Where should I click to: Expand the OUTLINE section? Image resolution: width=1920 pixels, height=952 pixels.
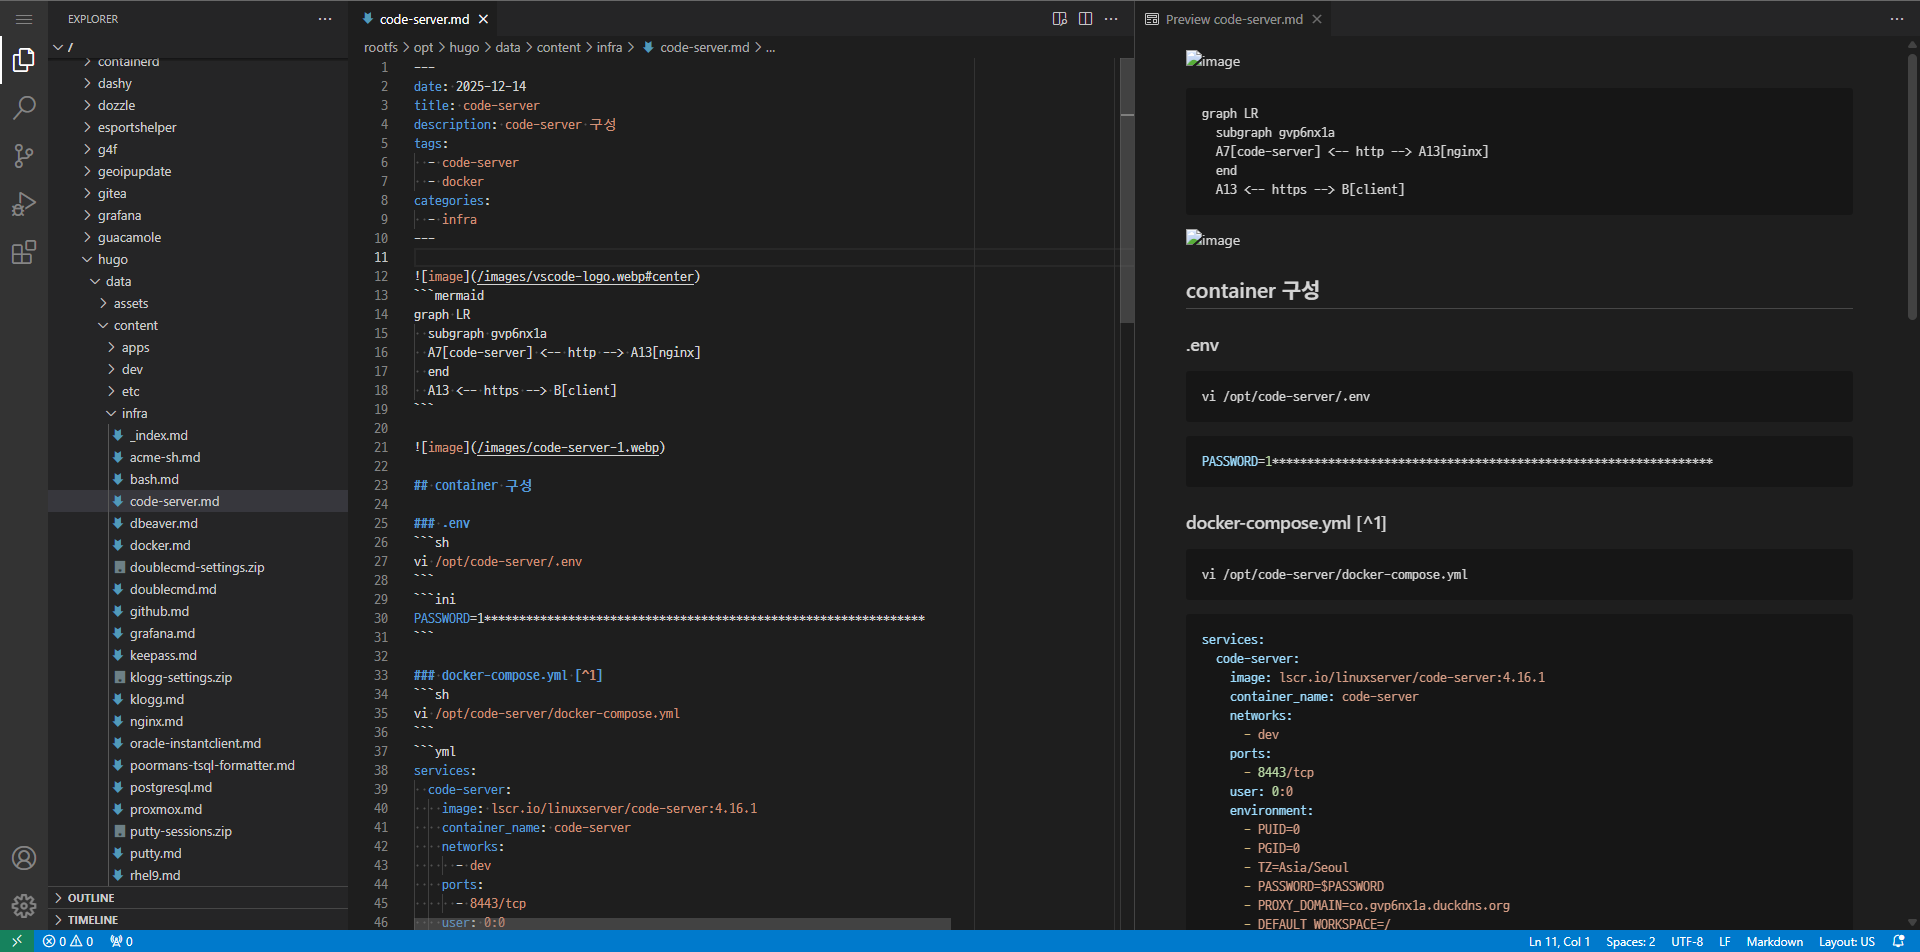click(x=91, y=898)
